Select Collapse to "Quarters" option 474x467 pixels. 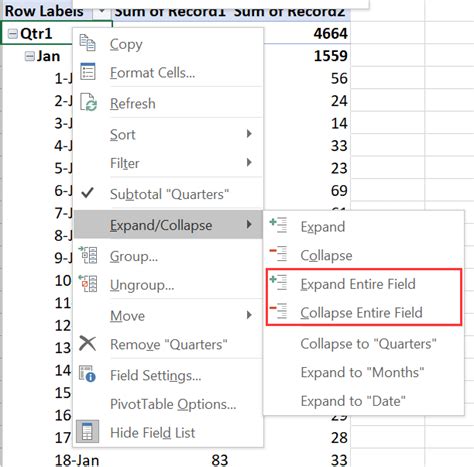(368, 344)
